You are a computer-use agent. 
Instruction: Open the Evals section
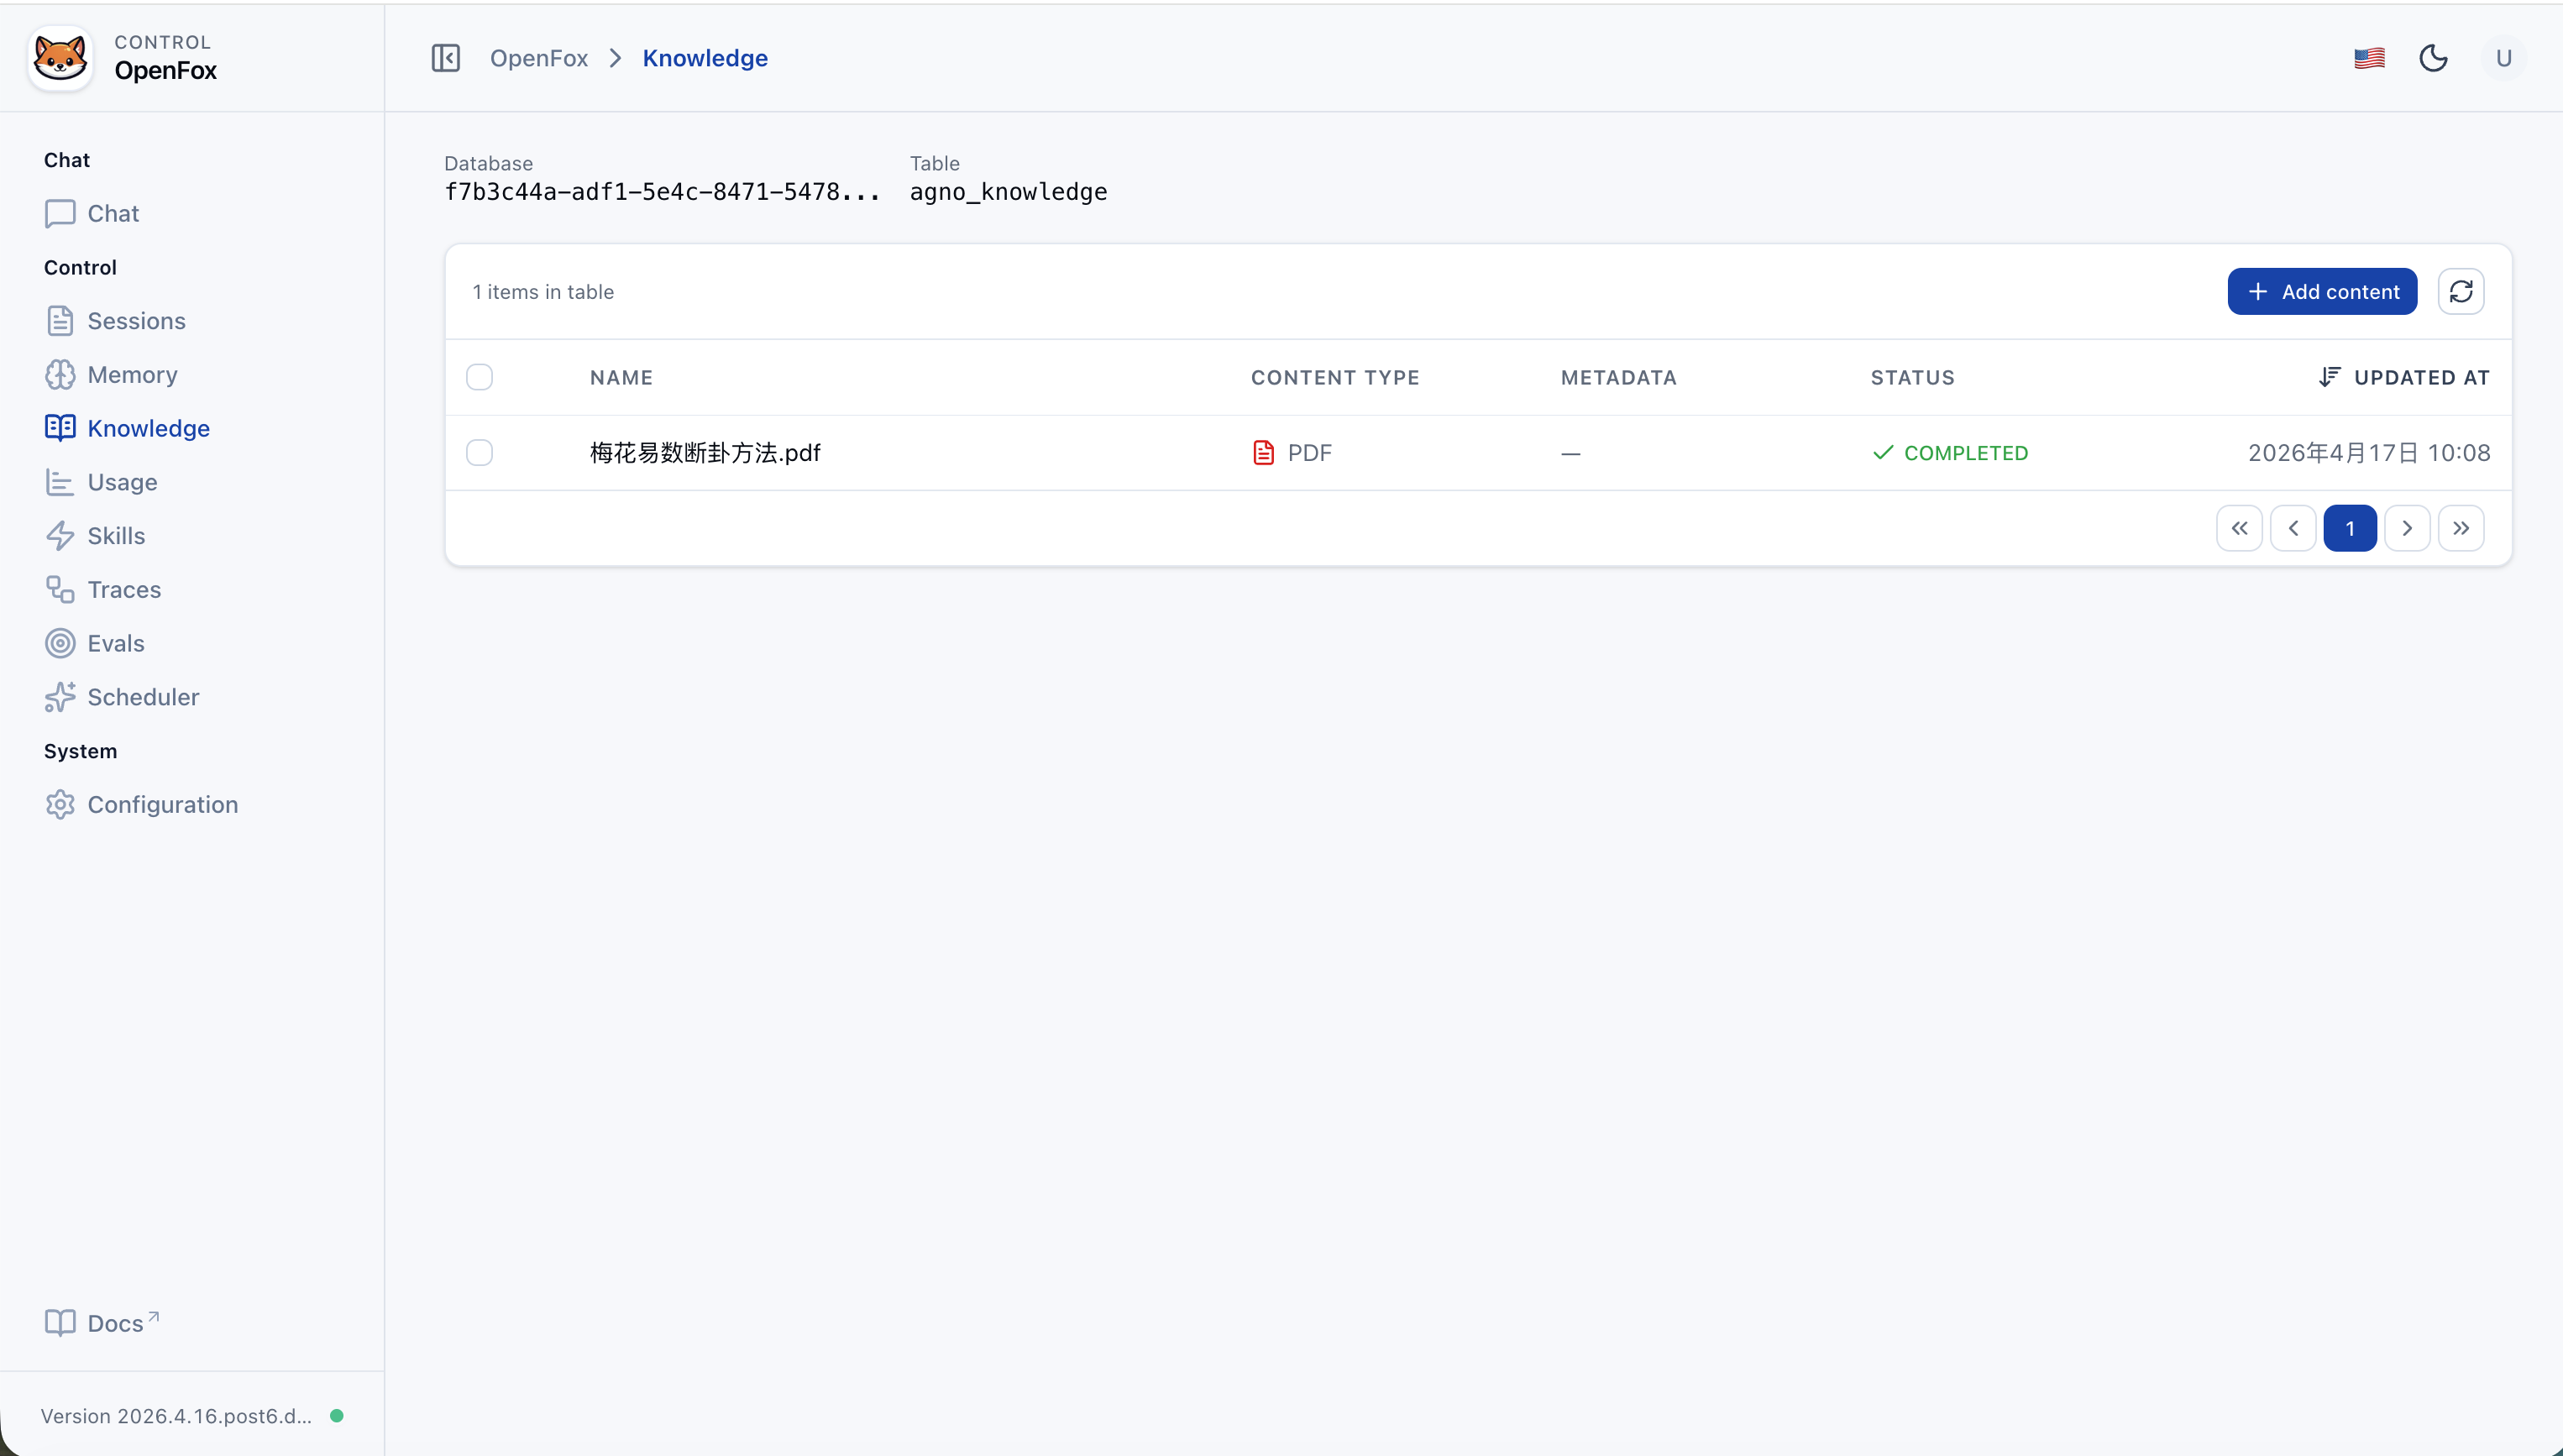tap(115, 643)
